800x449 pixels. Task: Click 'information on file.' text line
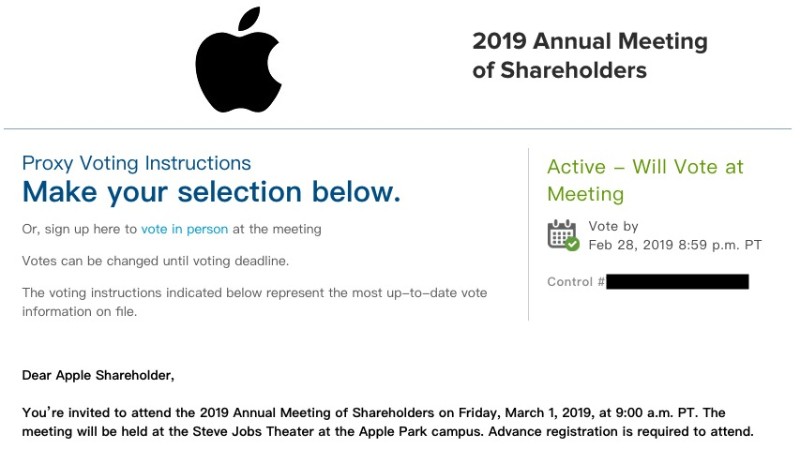coord(79,311)
